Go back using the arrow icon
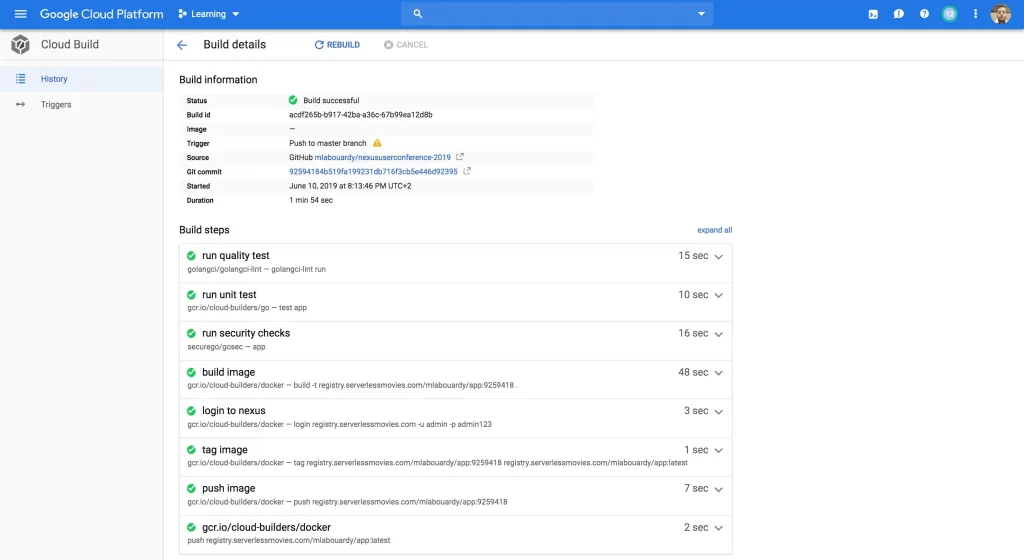The height and width of the screenshot is (560, 1024). (x=182, y=45)
